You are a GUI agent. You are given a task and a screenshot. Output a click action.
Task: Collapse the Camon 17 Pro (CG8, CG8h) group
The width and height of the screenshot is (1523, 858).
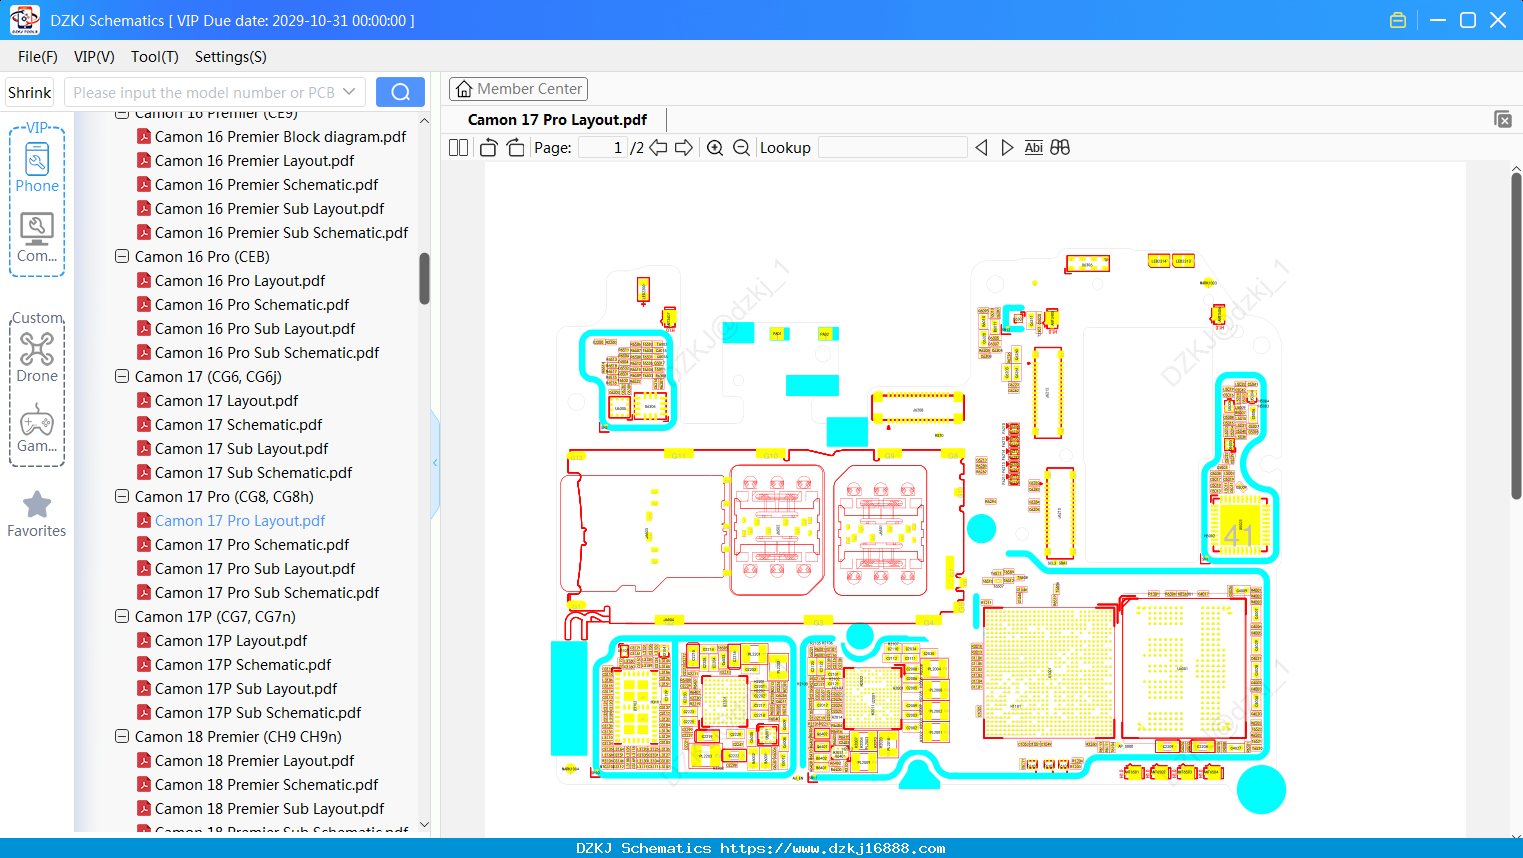pyautogui.click(x=122, y=497)
